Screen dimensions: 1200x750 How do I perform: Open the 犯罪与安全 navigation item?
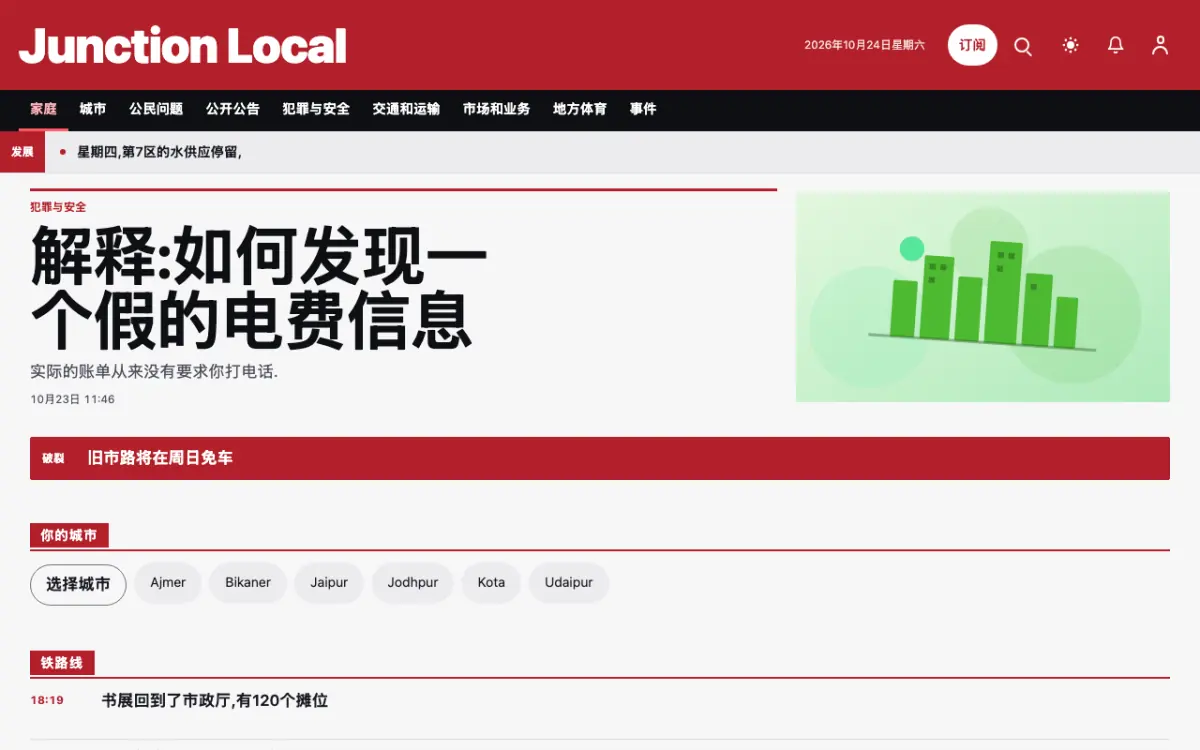point(316,109)
